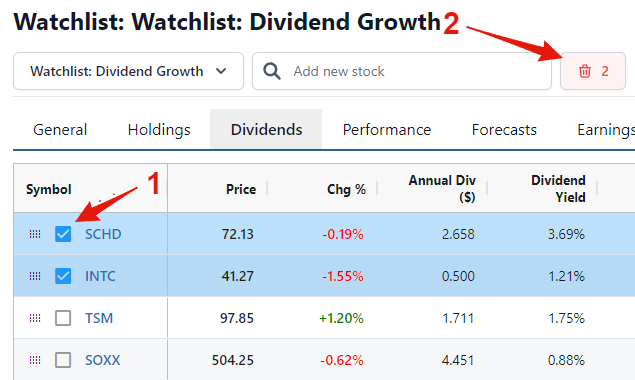Sort by Annual Div ($) column header
The image size is (635, 380).
coord(442,189)
